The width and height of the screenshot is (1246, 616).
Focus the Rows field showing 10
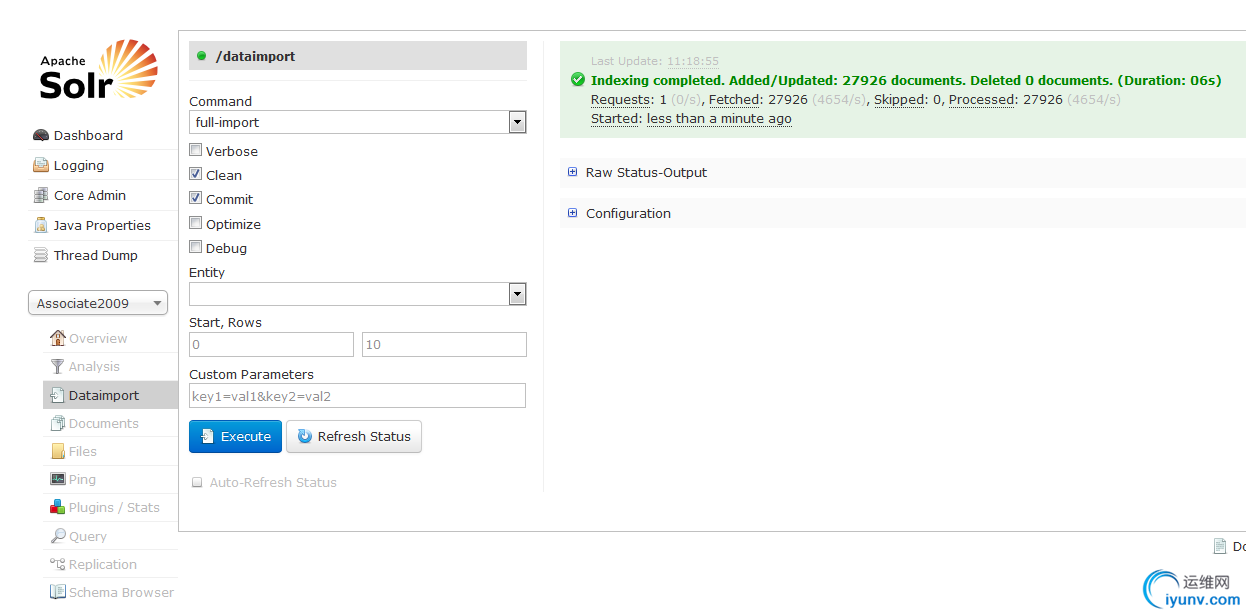(x=444, y=344)
